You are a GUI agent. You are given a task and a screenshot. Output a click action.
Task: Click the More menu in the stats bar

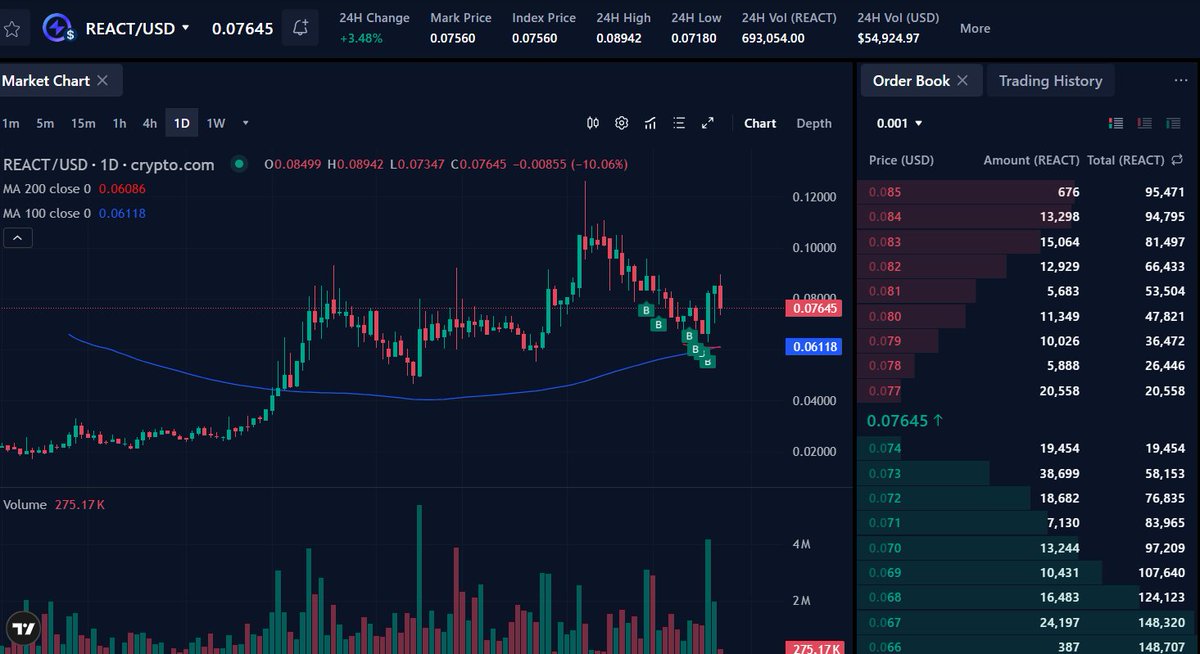974,28
